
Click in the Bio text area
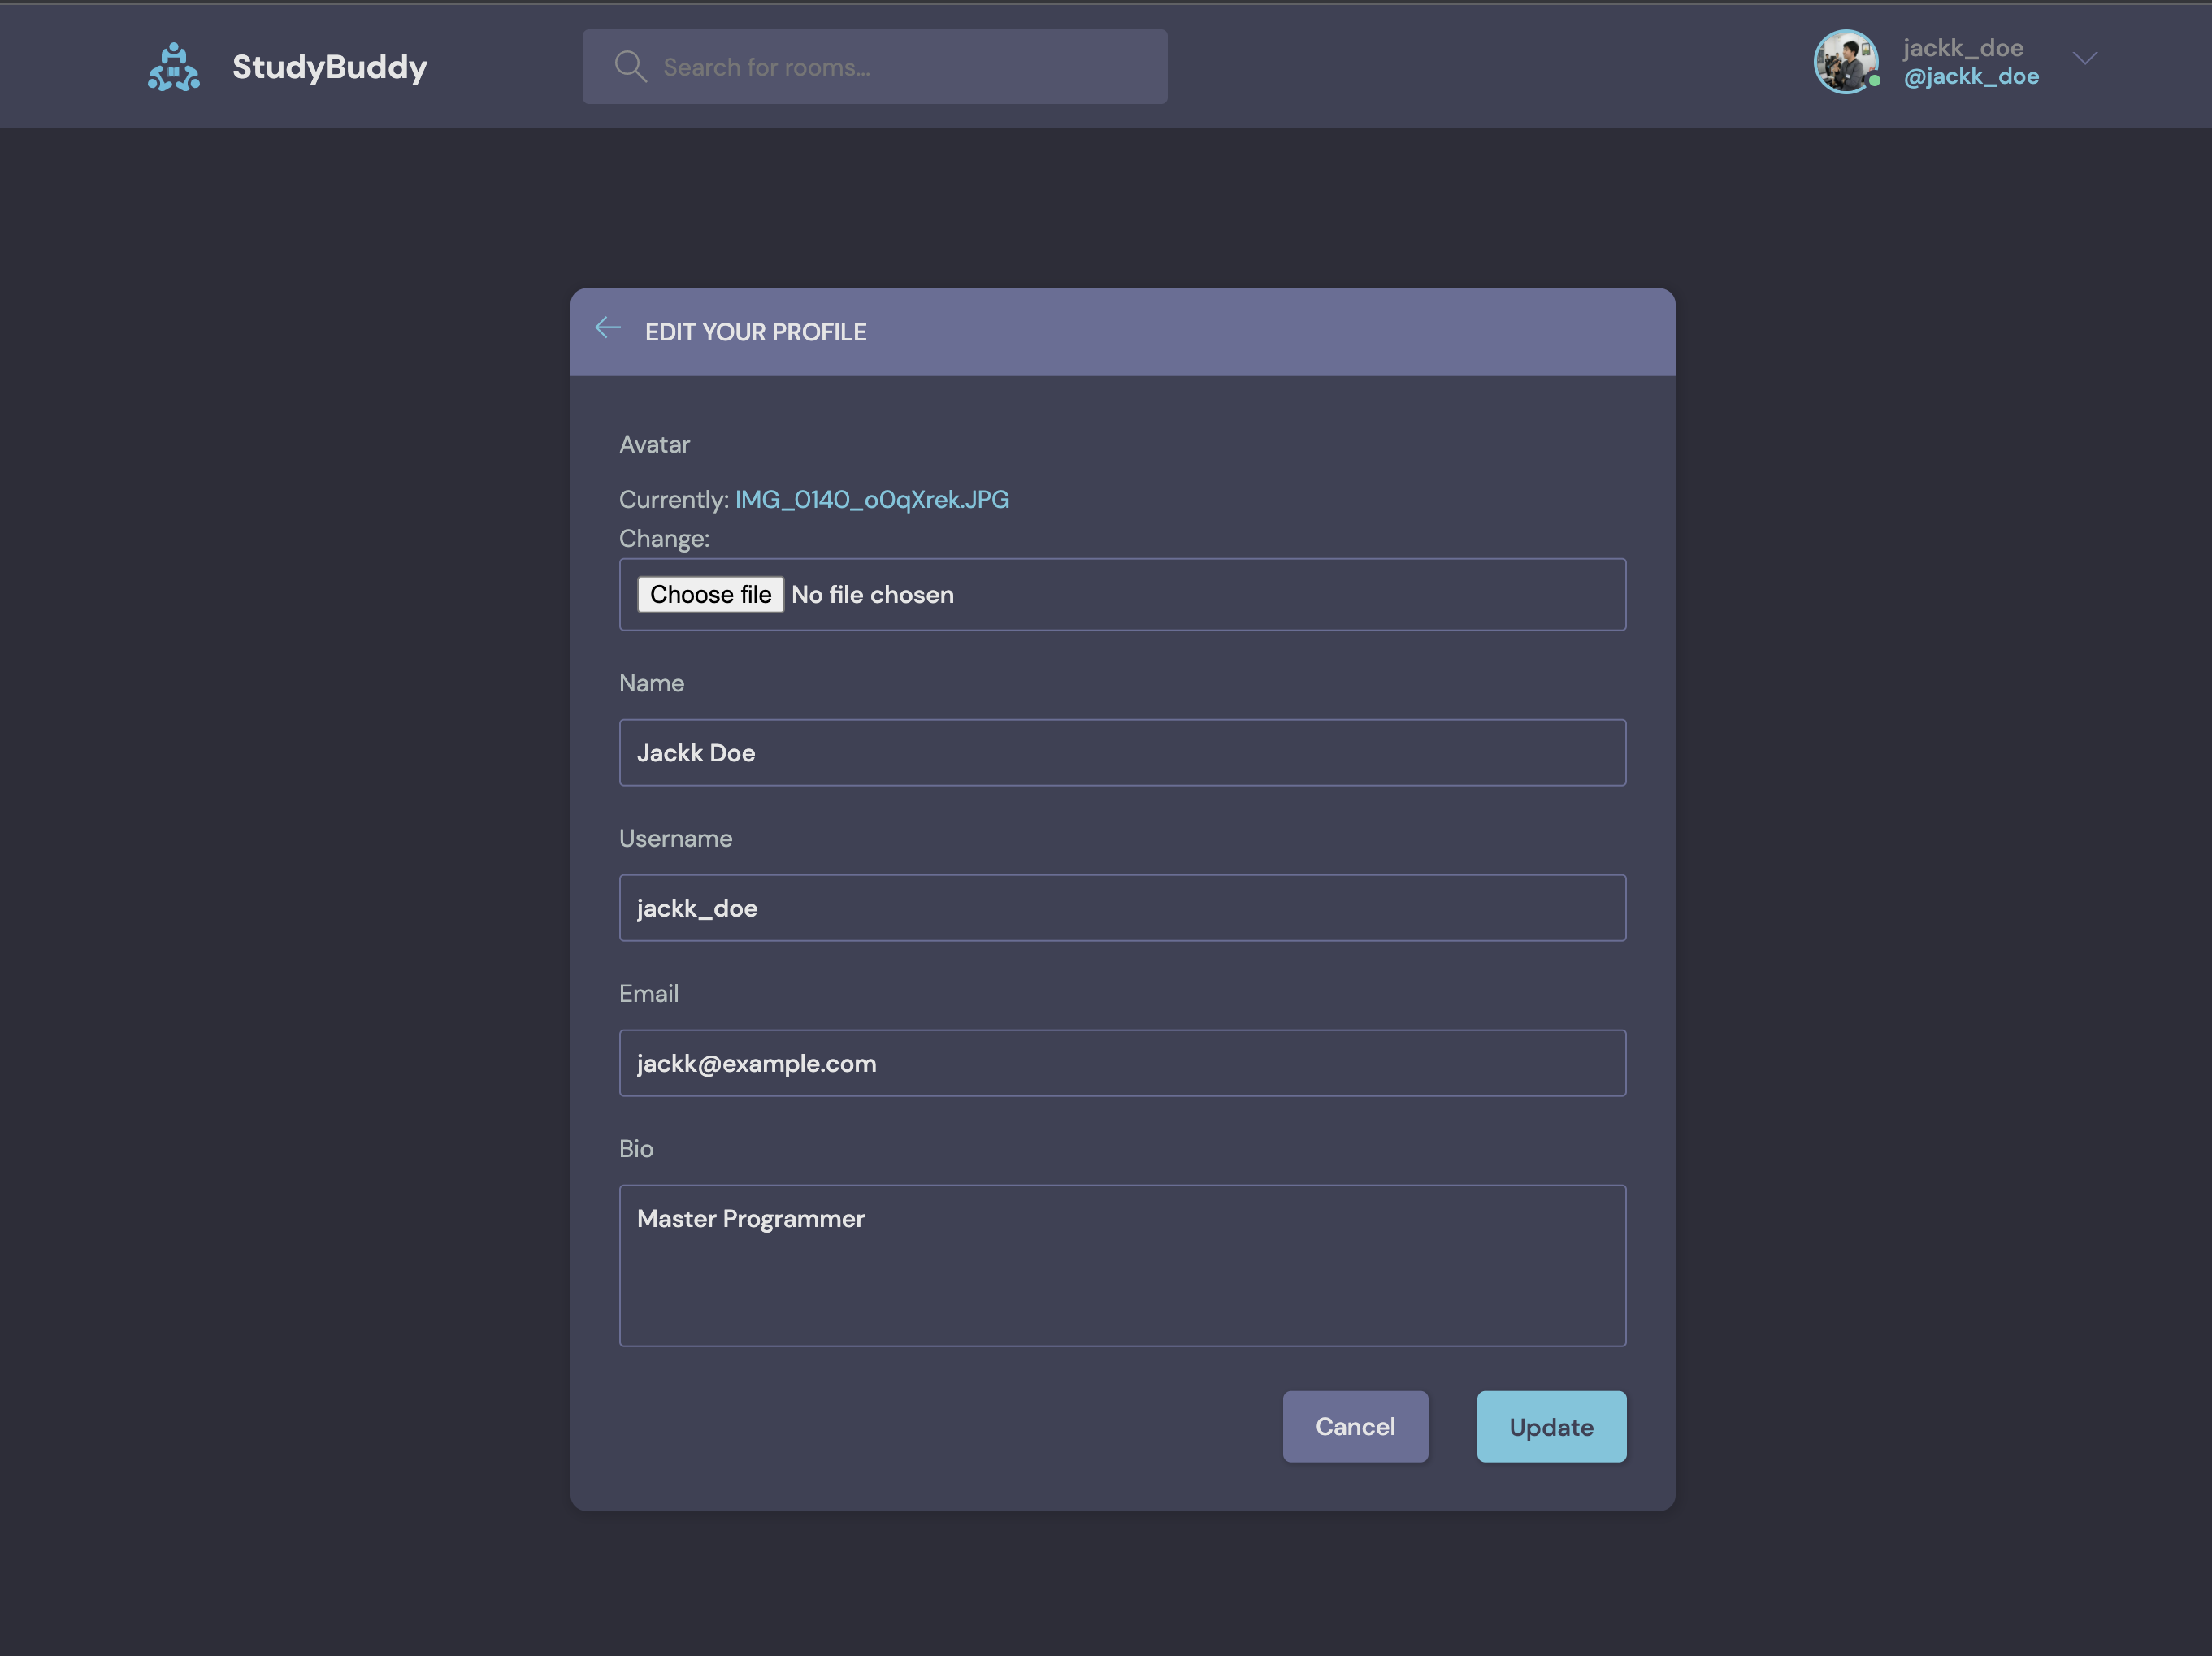point(1121,1265)
